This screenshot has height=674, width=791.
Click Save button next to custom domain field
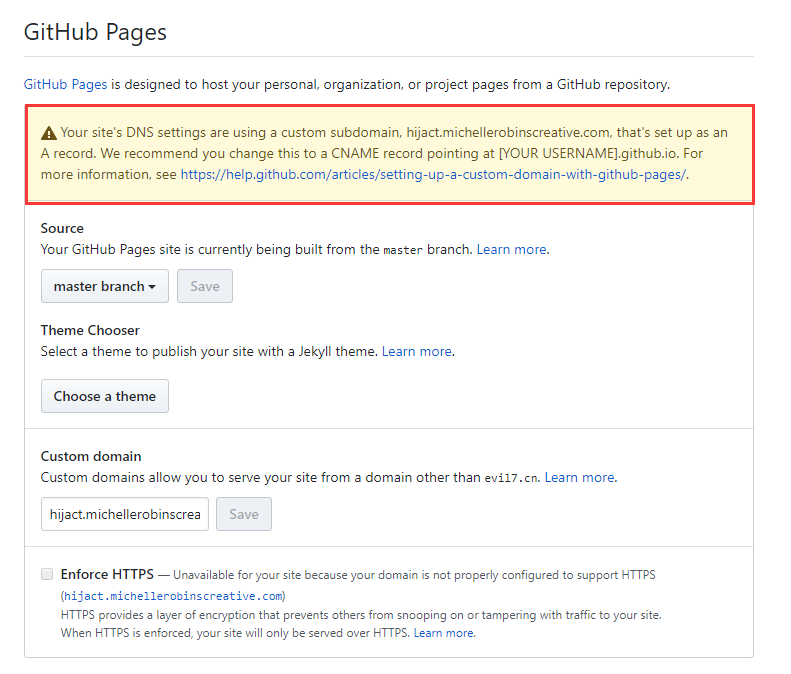pos(244,514)
